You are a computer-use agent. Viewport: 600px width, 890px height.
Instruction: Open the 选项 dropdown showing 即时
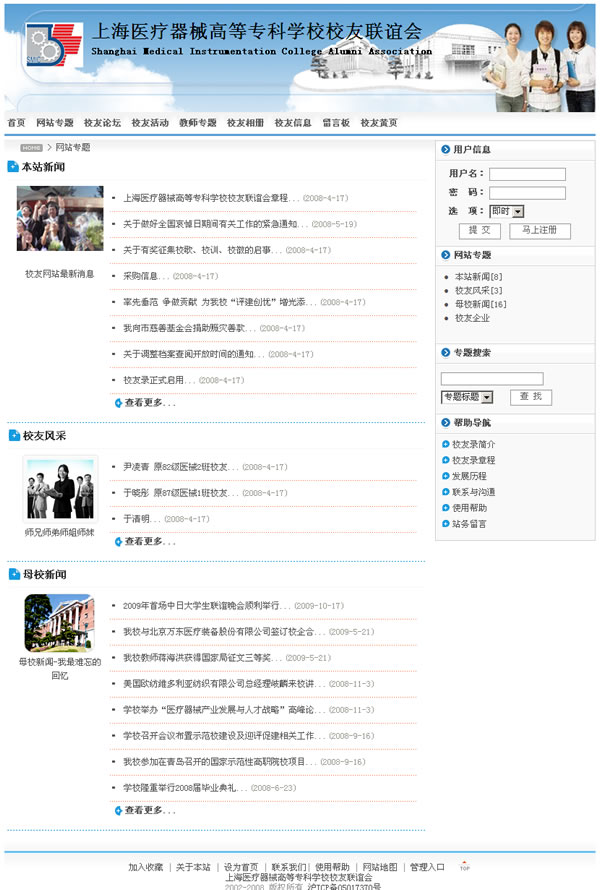click(507, 211)
